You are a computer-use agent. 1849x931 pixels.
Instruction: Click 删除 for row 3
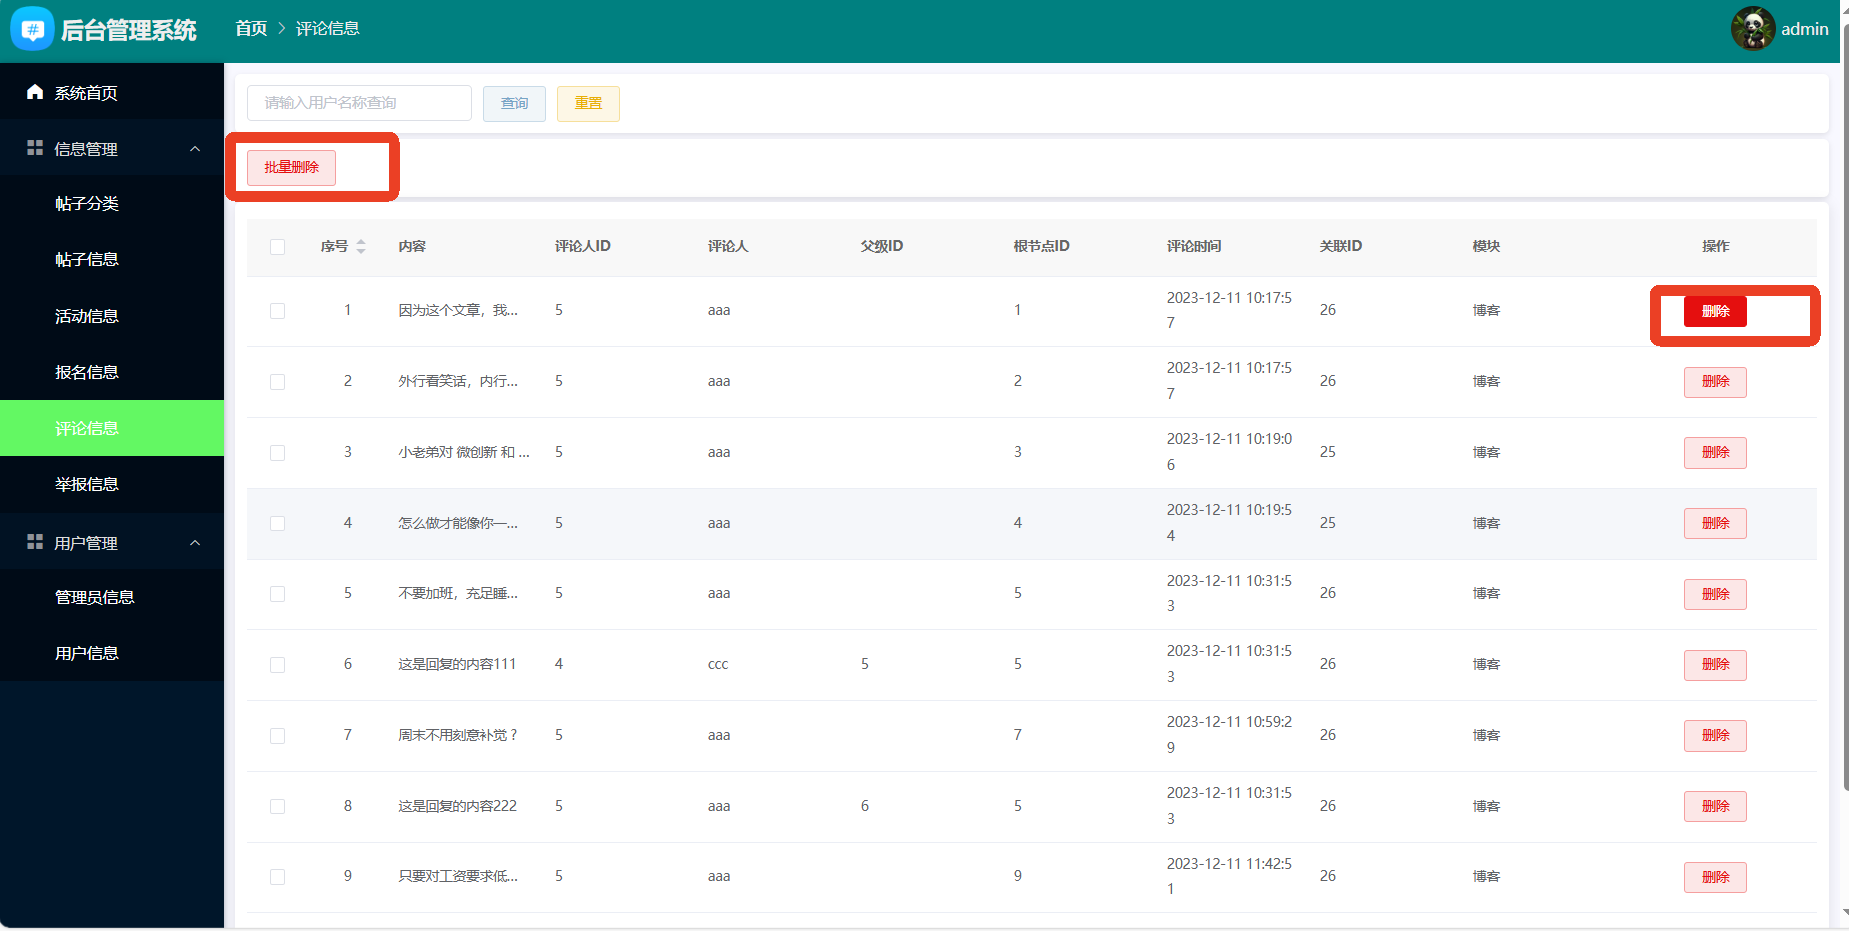coord(1715,453)
